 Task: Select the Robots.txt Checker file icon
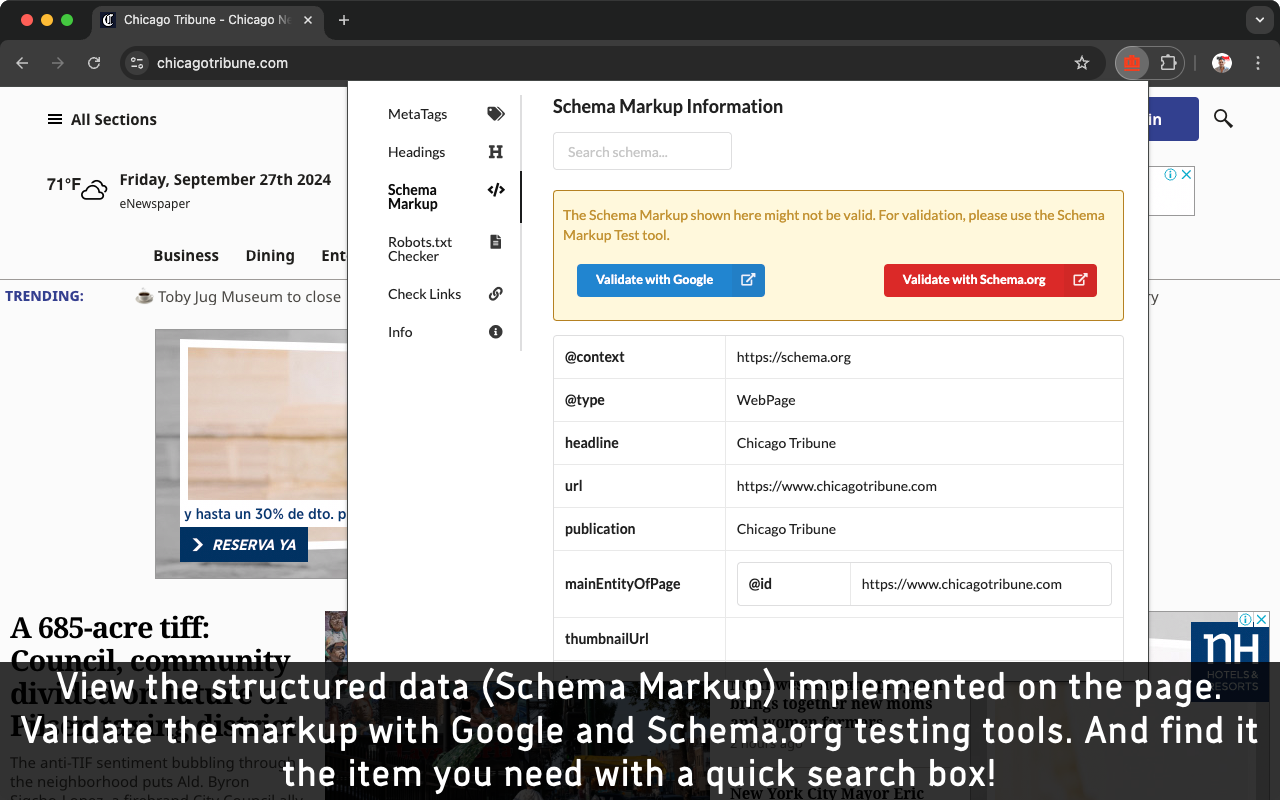[x=496, y=242]
